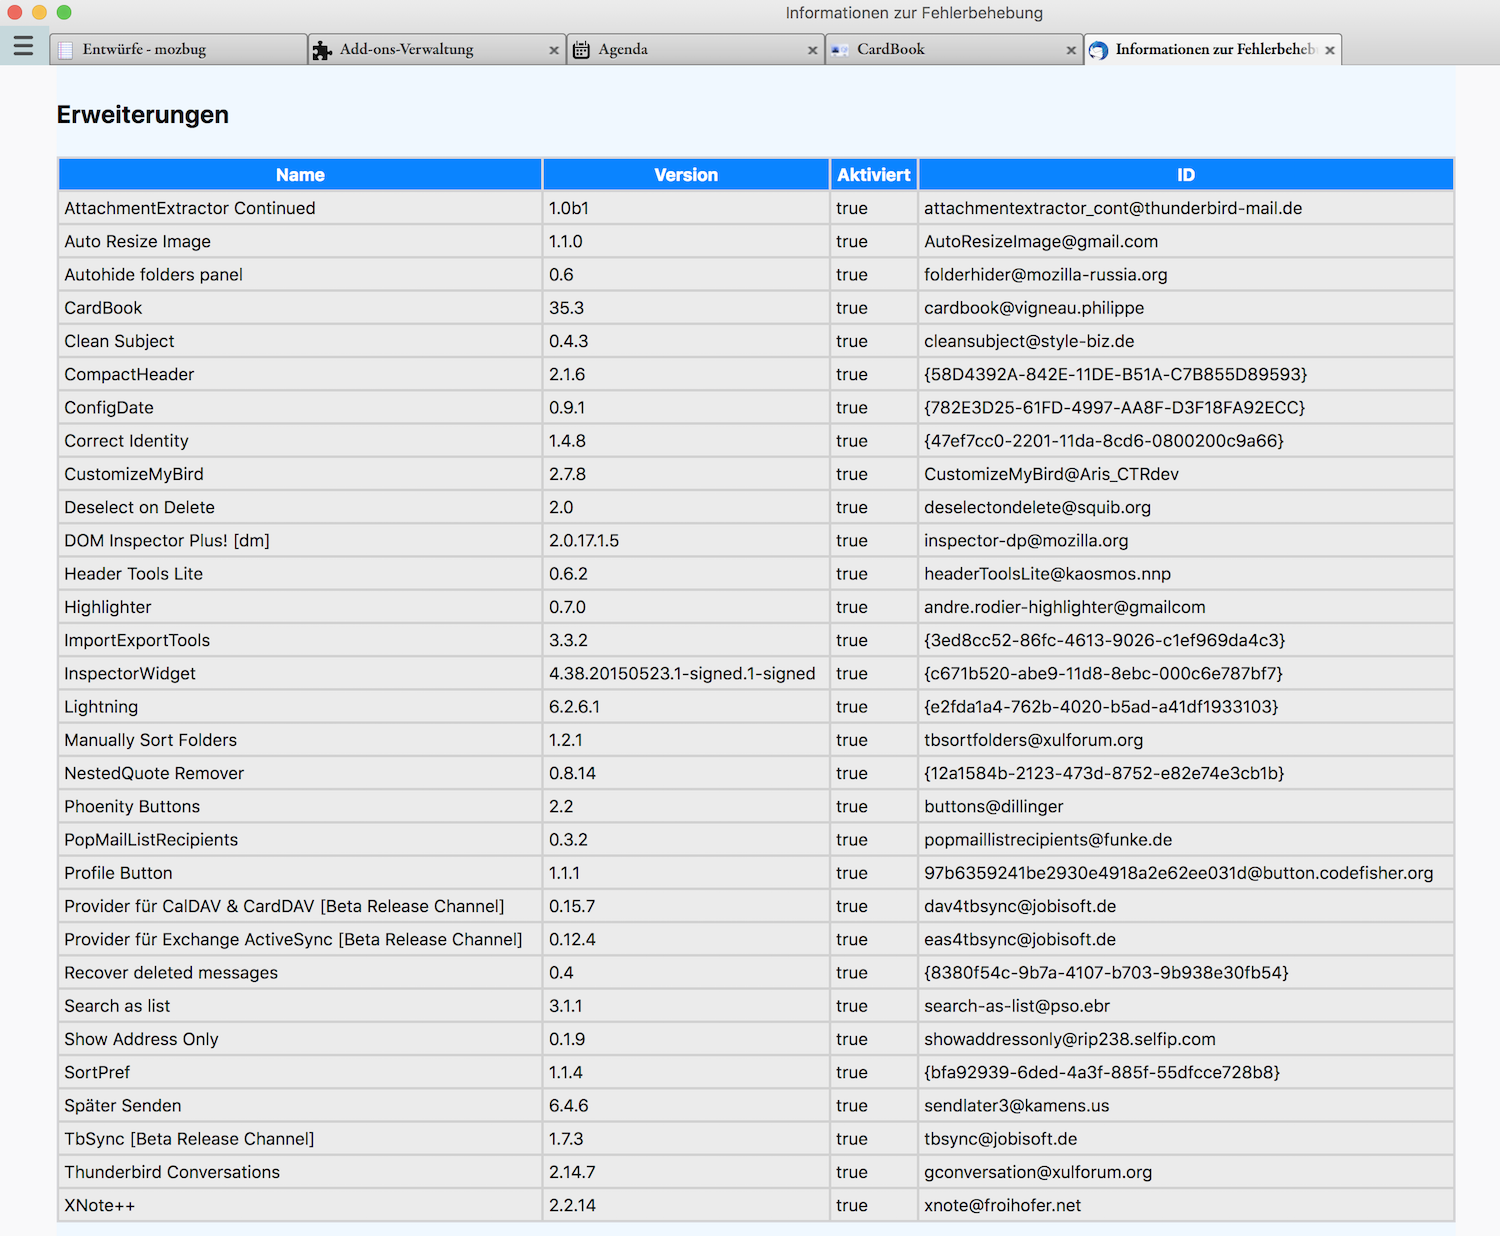Open the hamburger app menu

click(24, 46)
